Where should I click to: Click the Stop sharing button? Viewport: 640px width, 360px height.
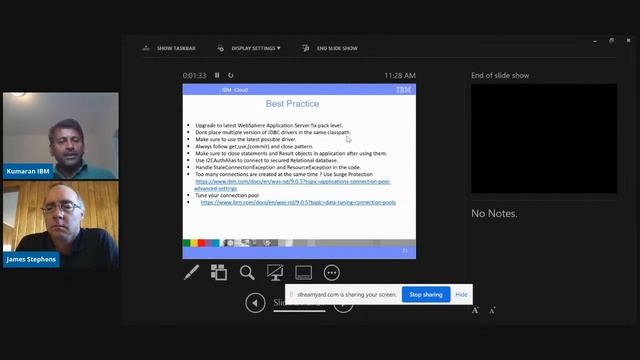(x=426, y=294)
